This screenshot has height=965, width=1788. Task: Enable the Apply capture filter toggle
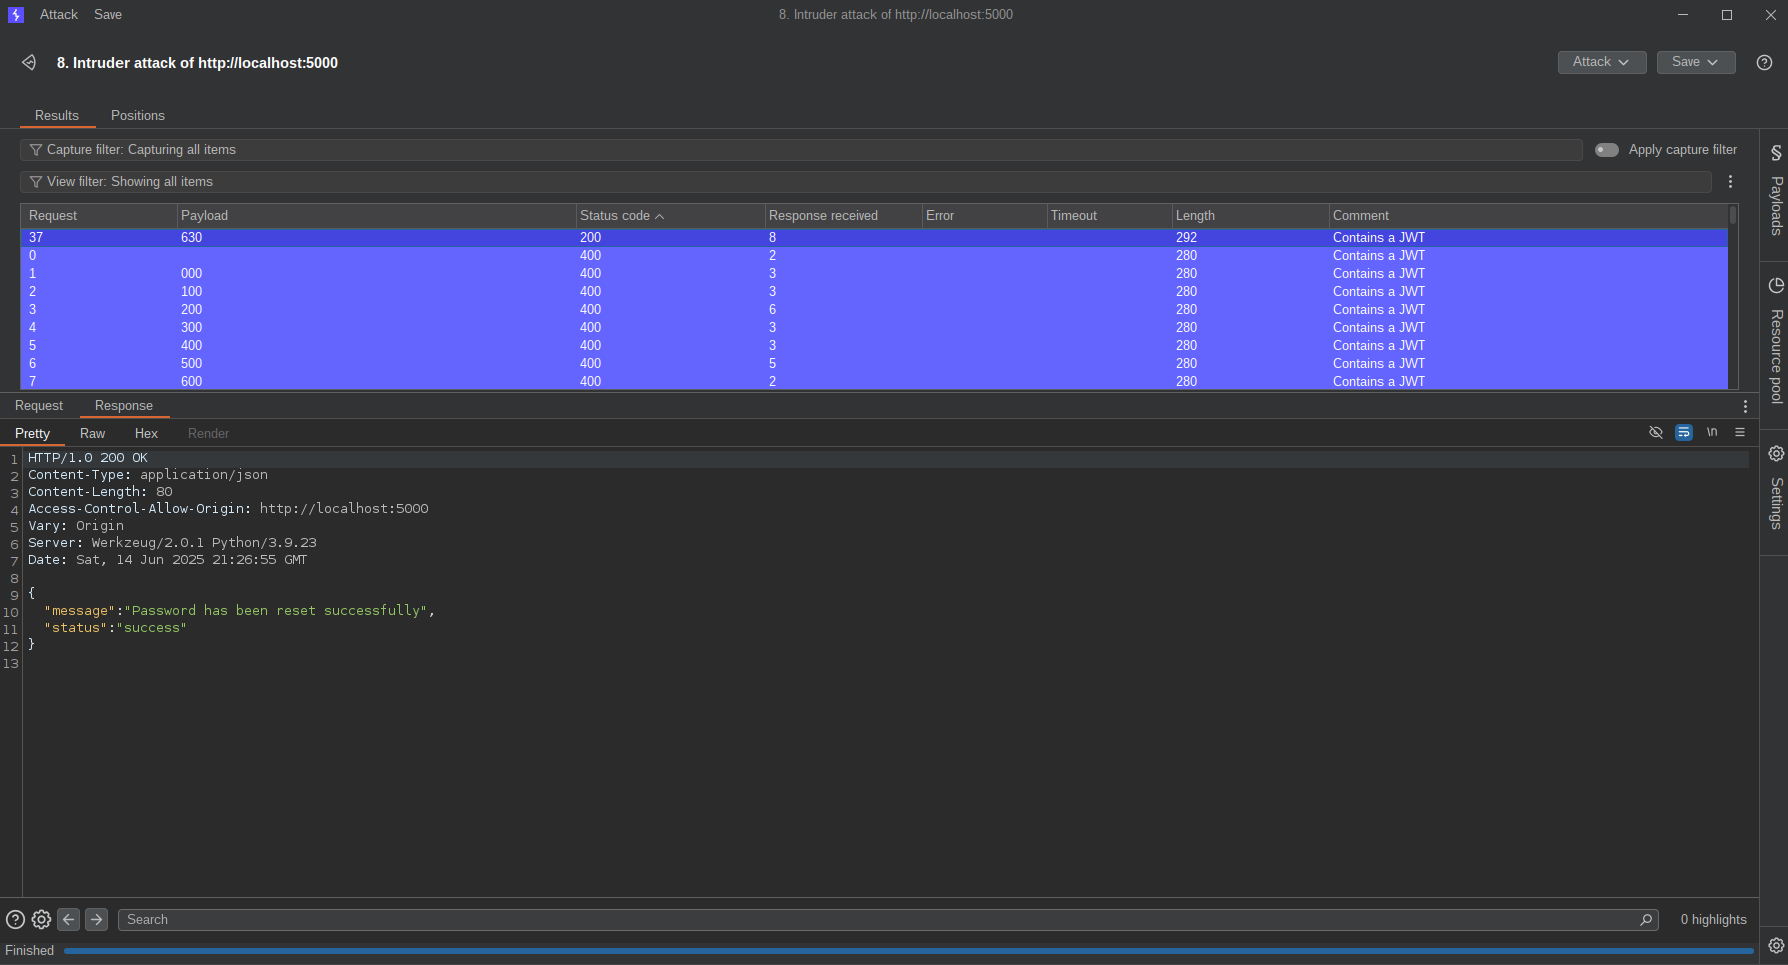(x=1606, y=150)
